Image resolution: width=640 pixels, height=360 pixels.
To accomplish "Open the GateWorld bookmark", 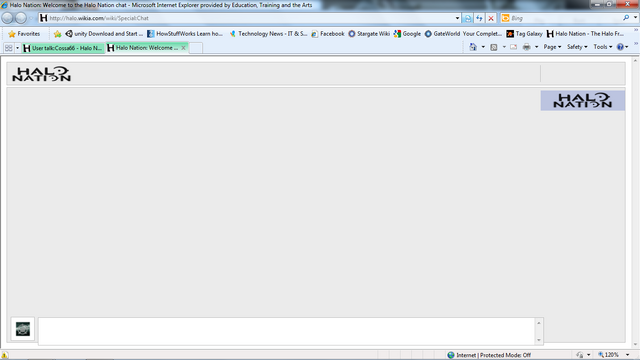I will (463, 34).
